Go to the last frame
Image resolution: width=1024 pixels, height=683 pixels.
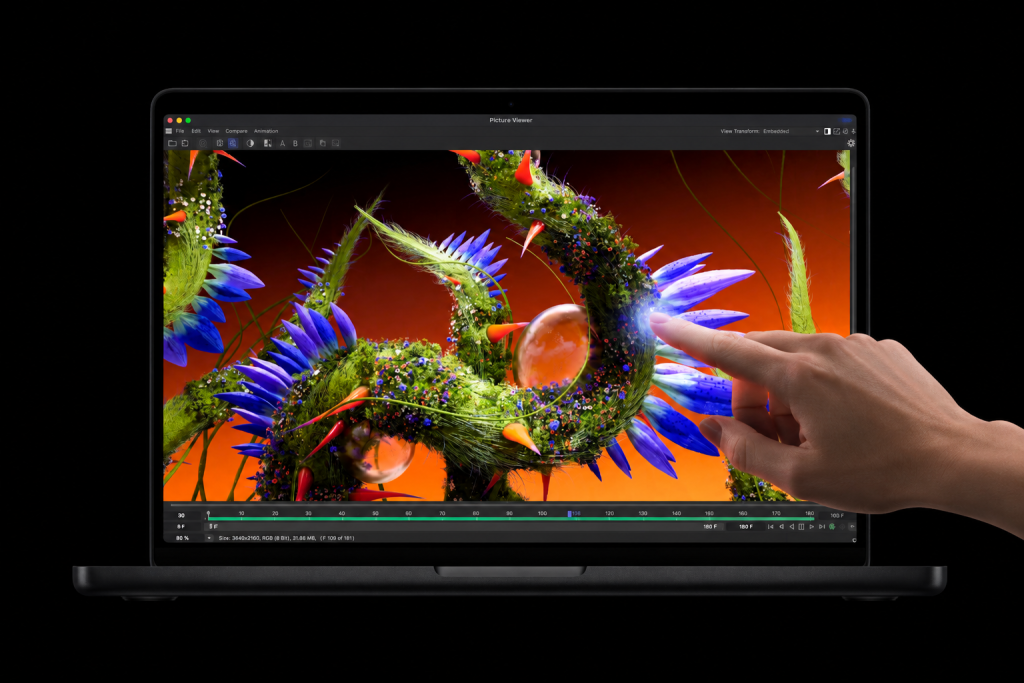coord(822,526)
